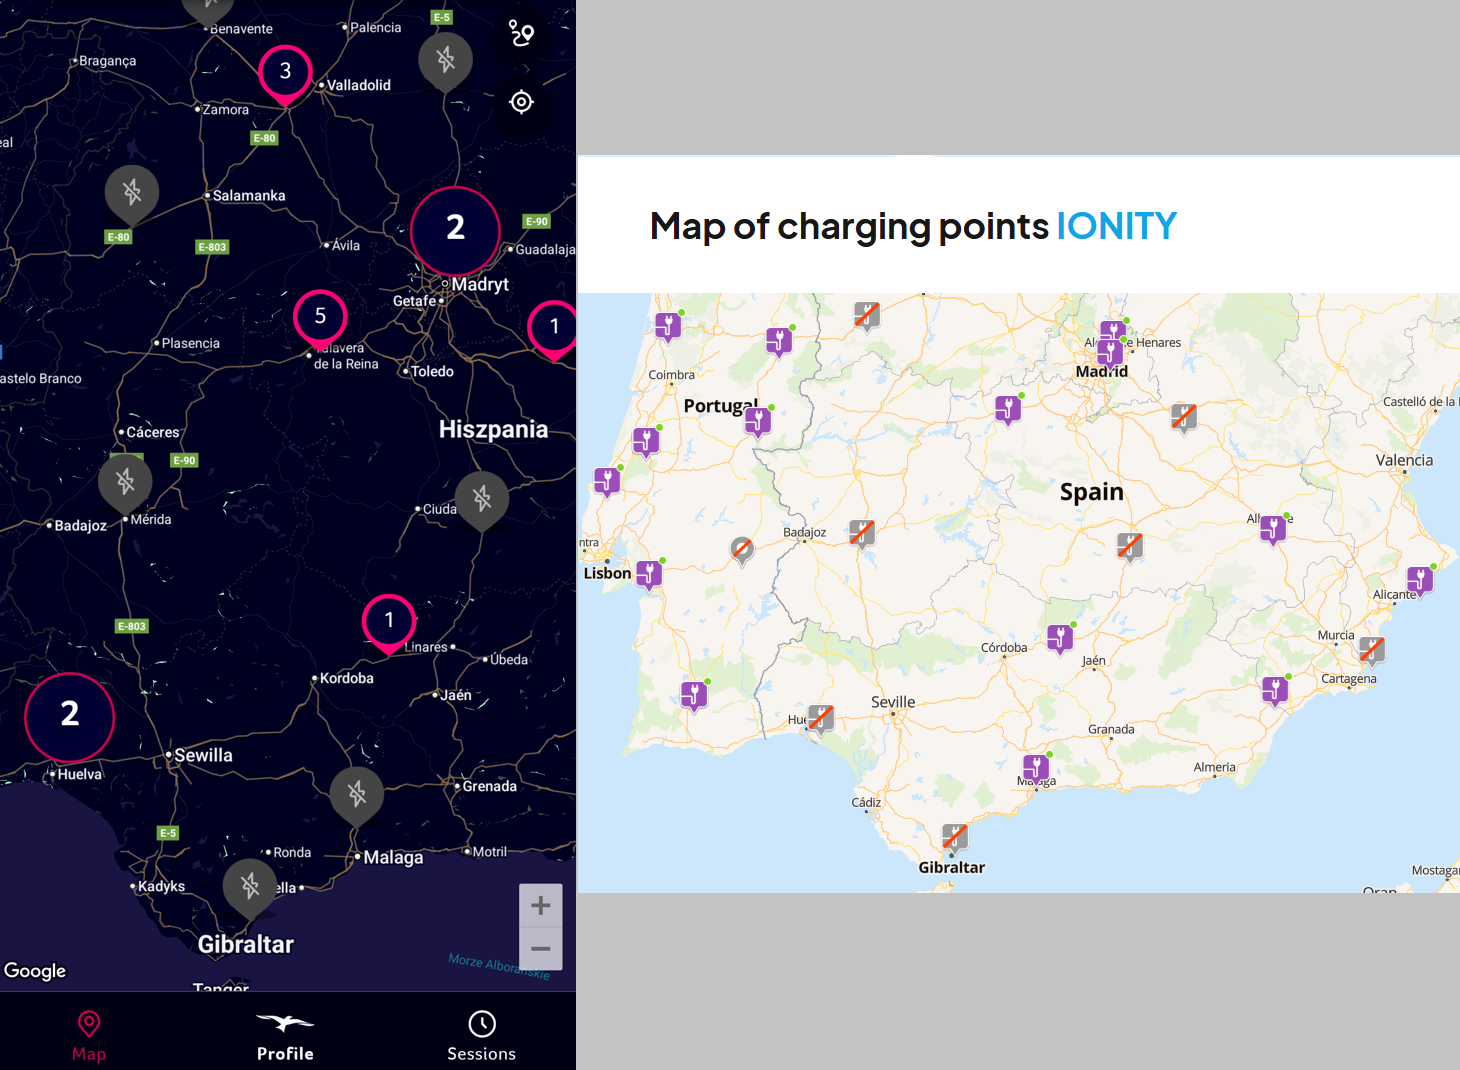Select purple charger pin west of Cartagena
This screenshot has width=1460, height=1070.
[x=1275, y=691]
